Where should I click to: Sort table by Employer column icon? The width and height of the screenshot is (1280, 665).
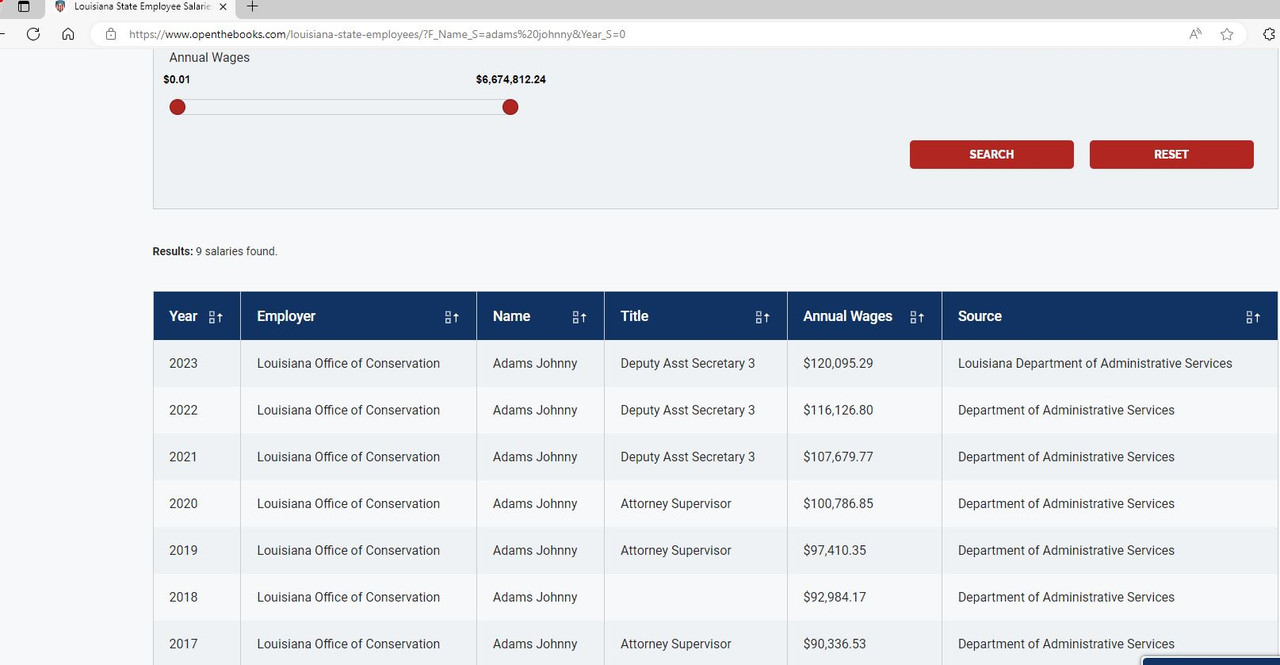pos(452,317)
